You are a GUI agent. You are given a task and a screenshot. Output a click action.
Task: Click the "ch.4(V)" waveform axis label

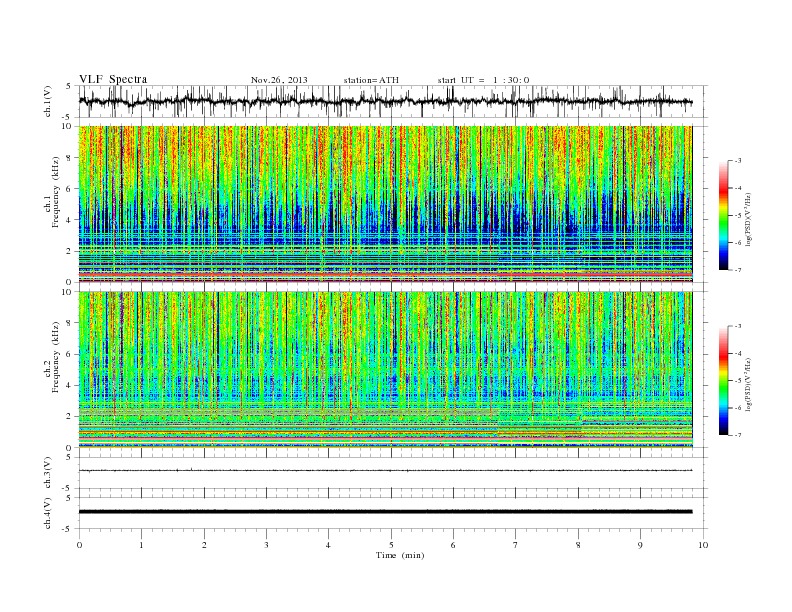pos(47,513)
